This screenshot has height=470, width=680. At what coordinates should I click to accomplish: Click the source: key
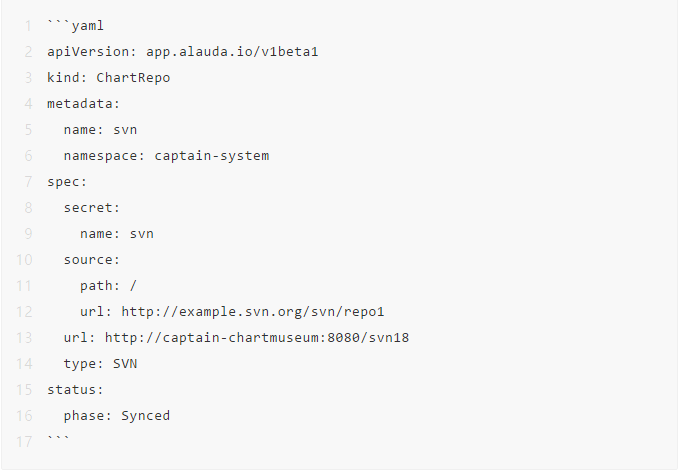pyautogui.click(x=92, y=259)
